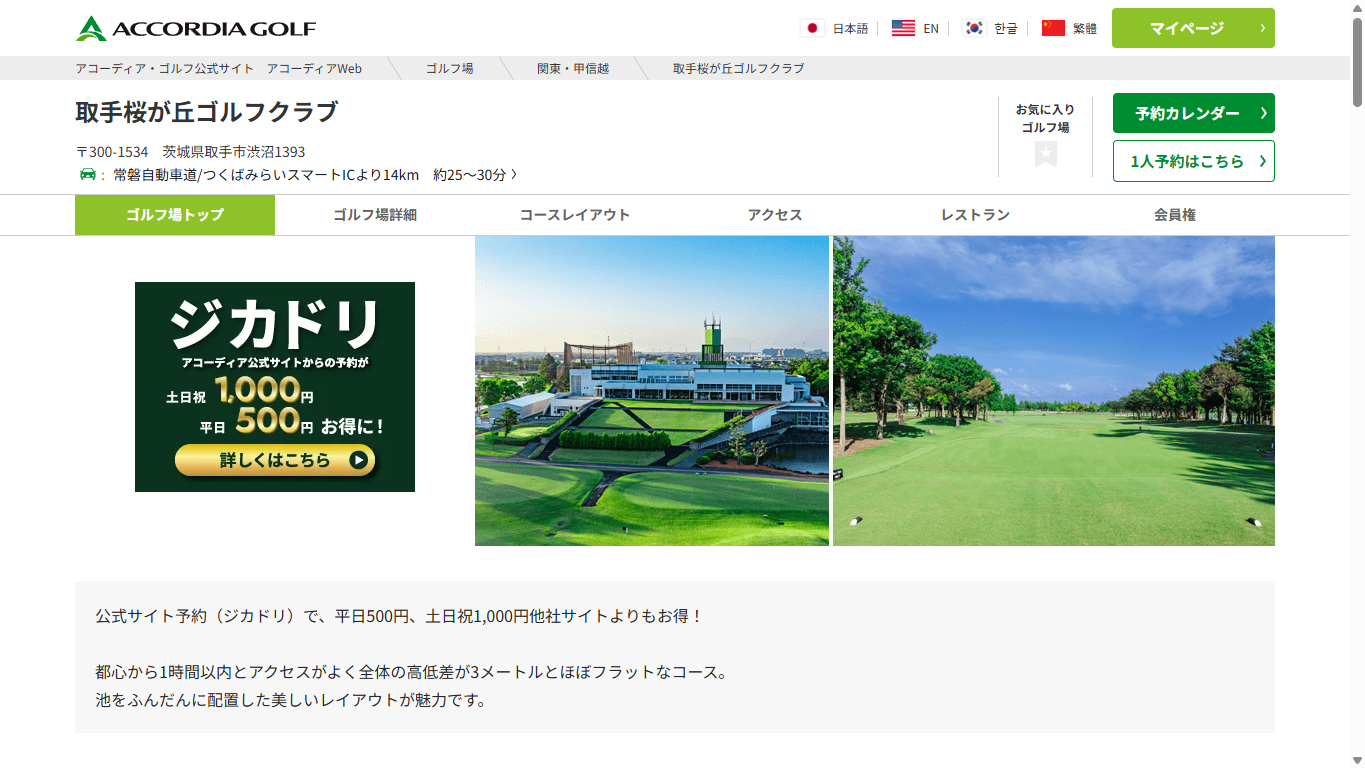Click the South Korean flag icon
The image size is (1365, 768).
[x=974, y=28]
